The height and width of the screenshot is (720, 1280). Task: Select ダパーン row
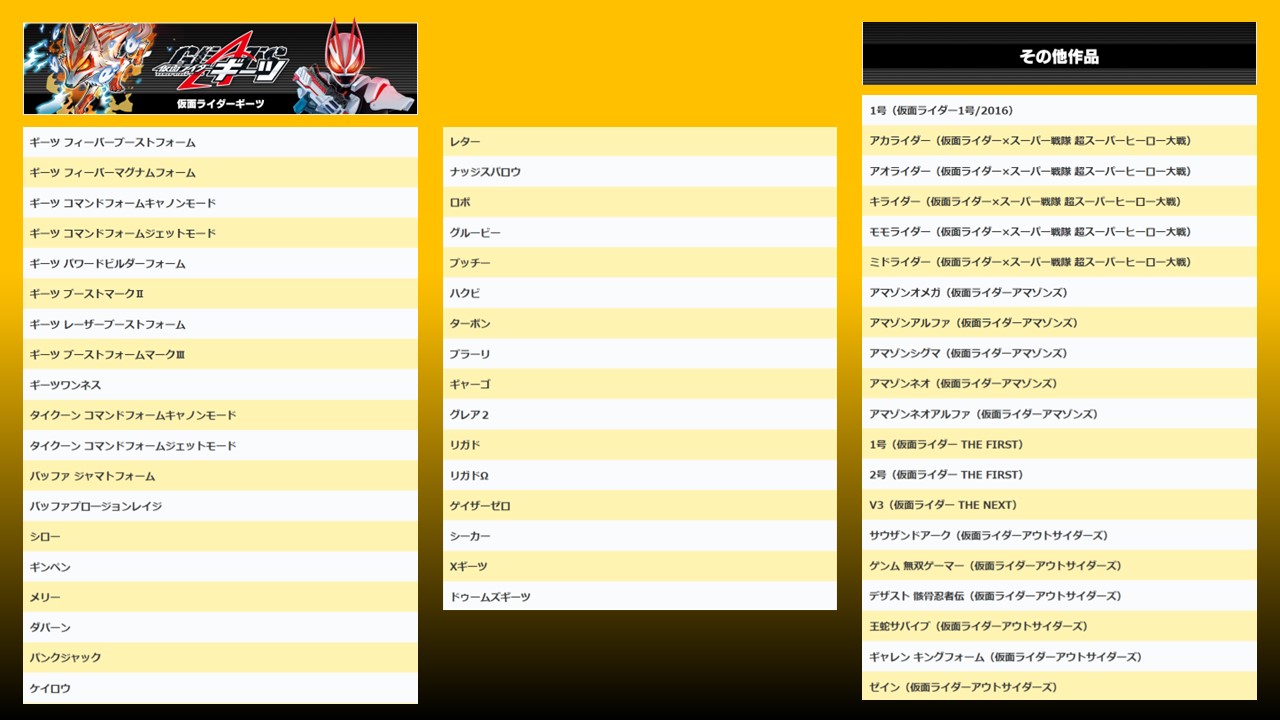(220, 627)
